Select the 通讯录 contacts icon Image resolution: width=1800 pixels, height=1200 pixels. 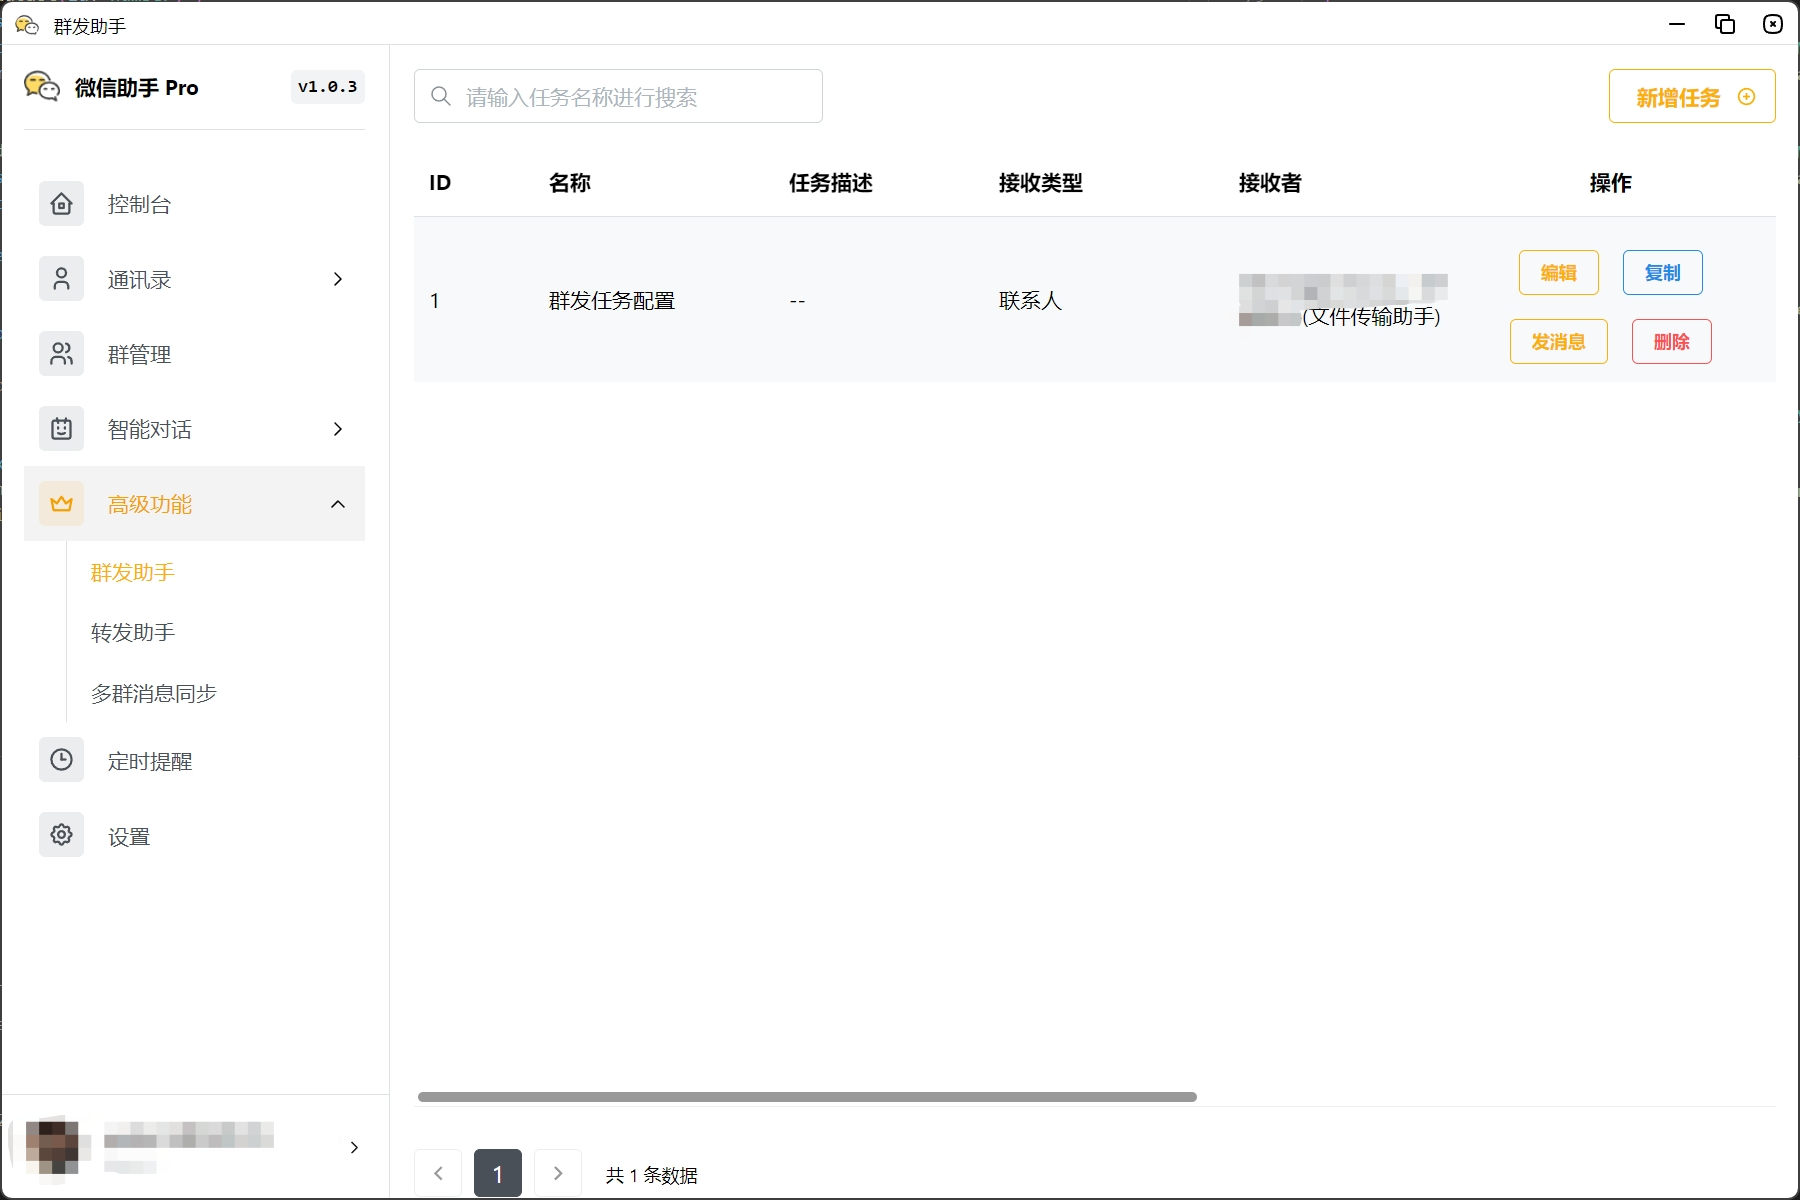coord(61,278)
